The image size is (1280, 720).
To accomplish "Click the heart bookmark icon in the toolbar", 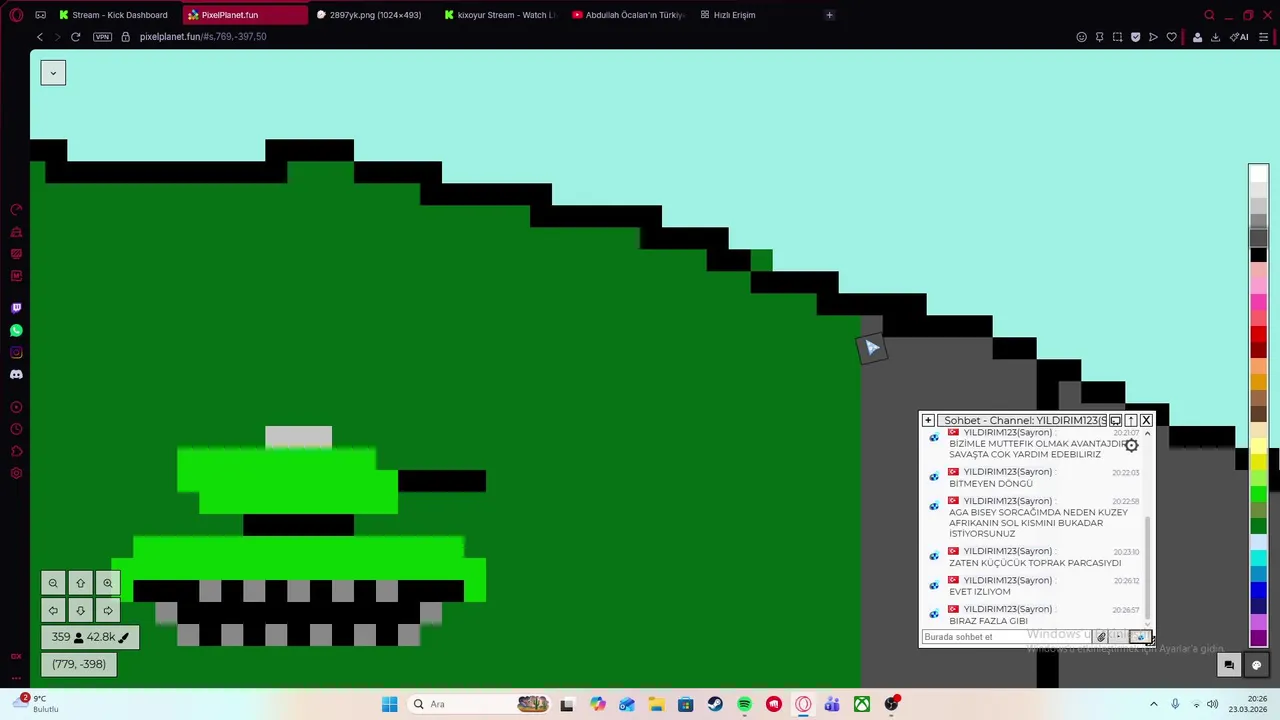I will click(x=1171, y=37).
